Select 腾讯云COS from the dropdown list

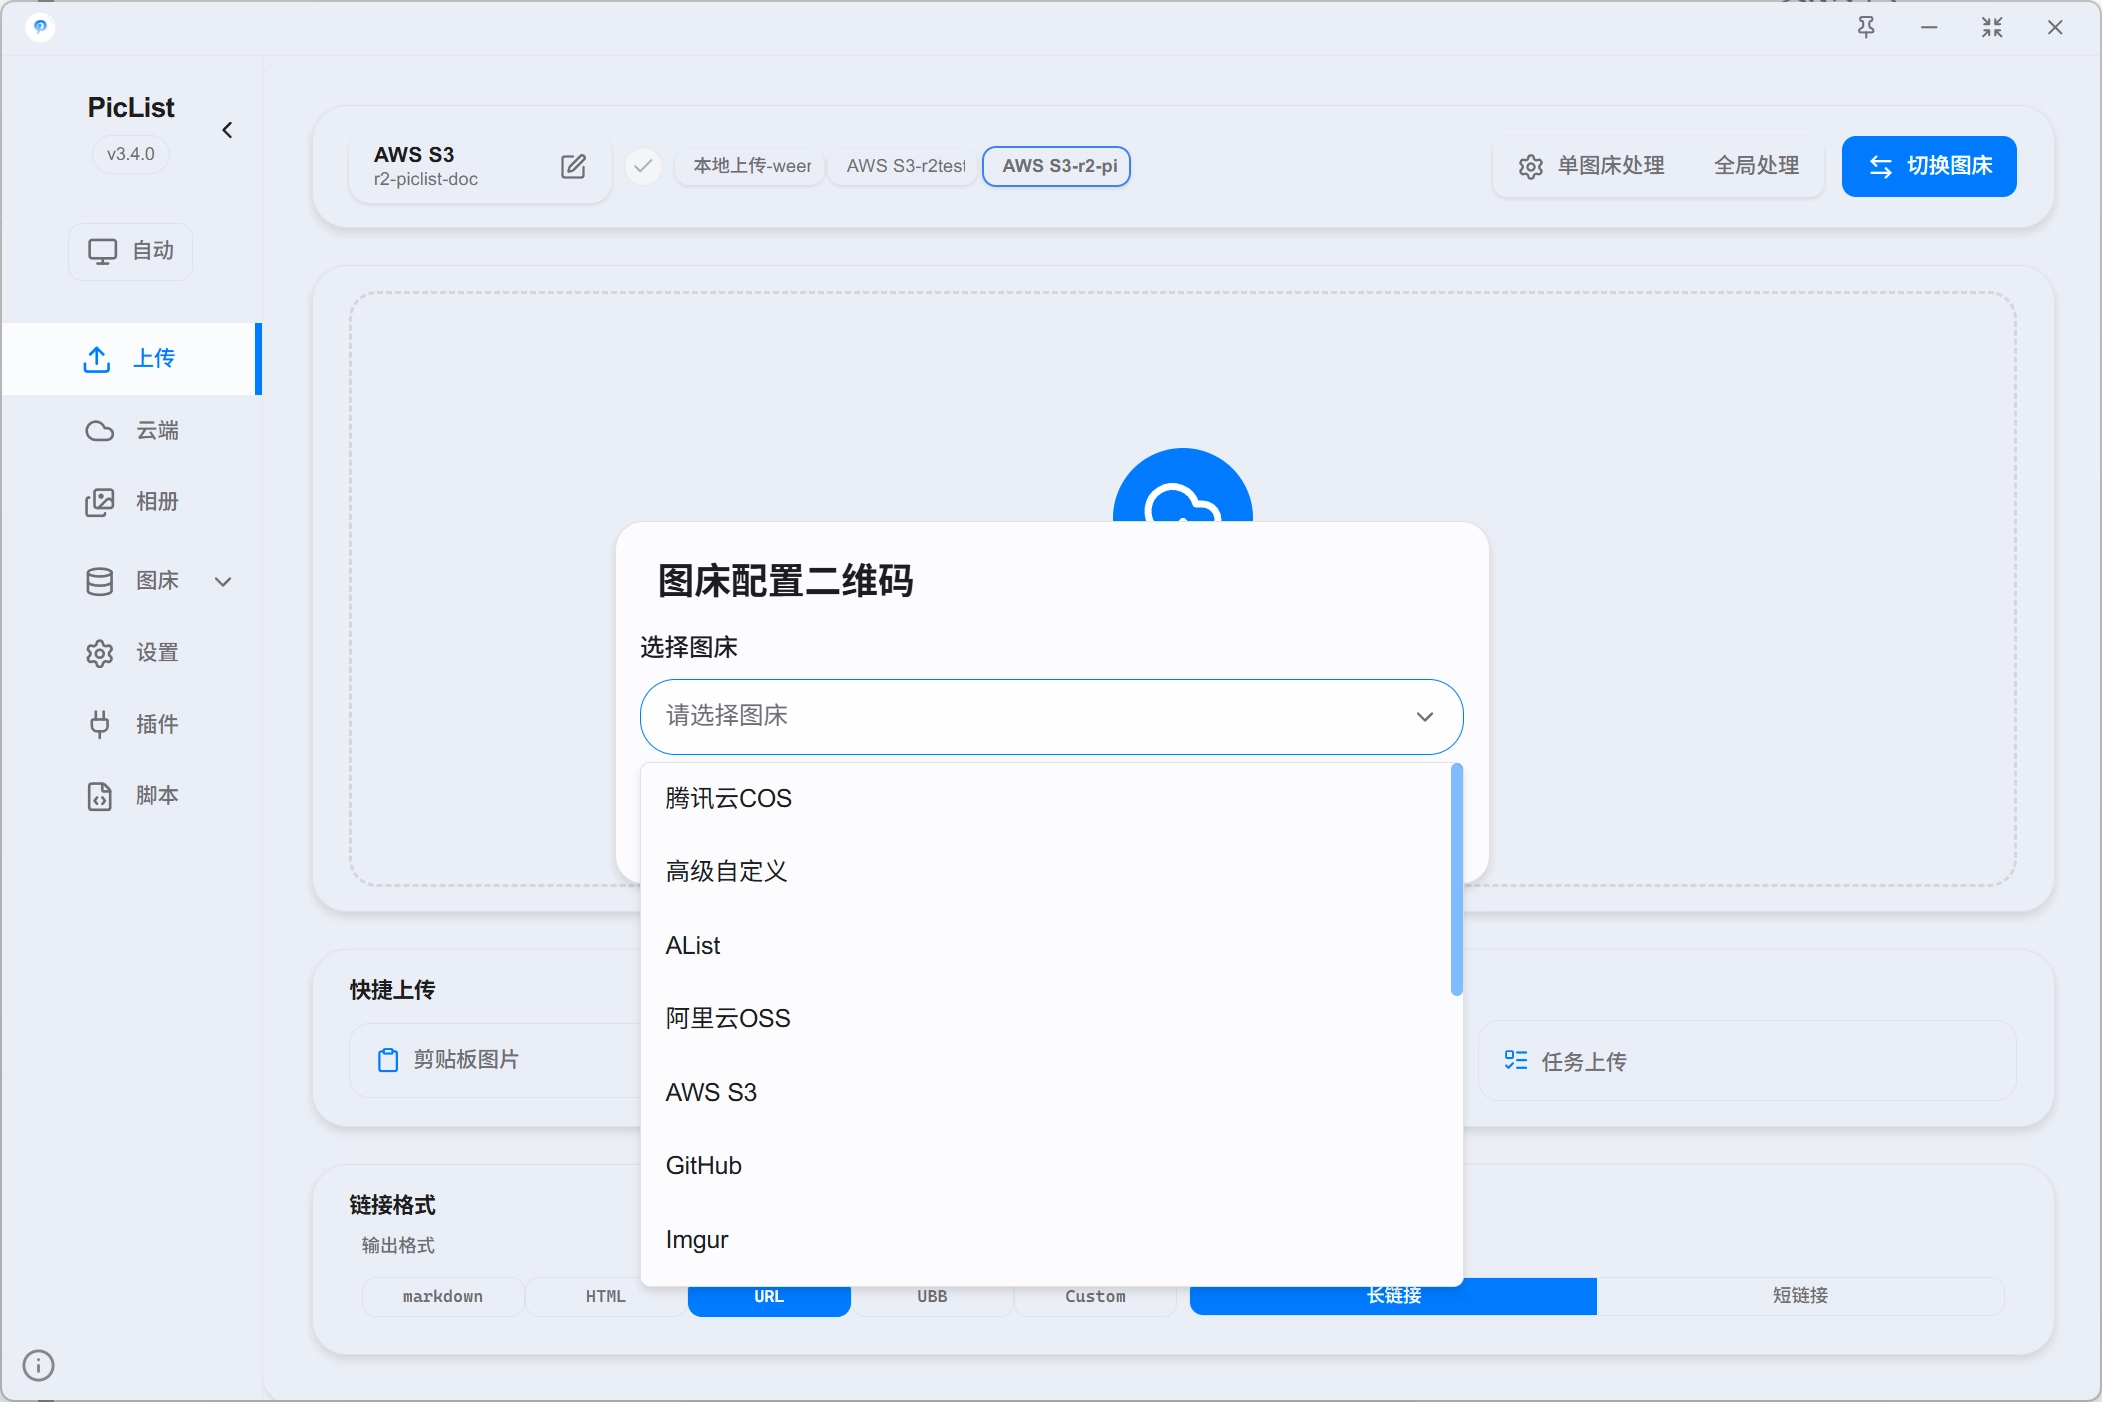click(x=1046, y=798)
